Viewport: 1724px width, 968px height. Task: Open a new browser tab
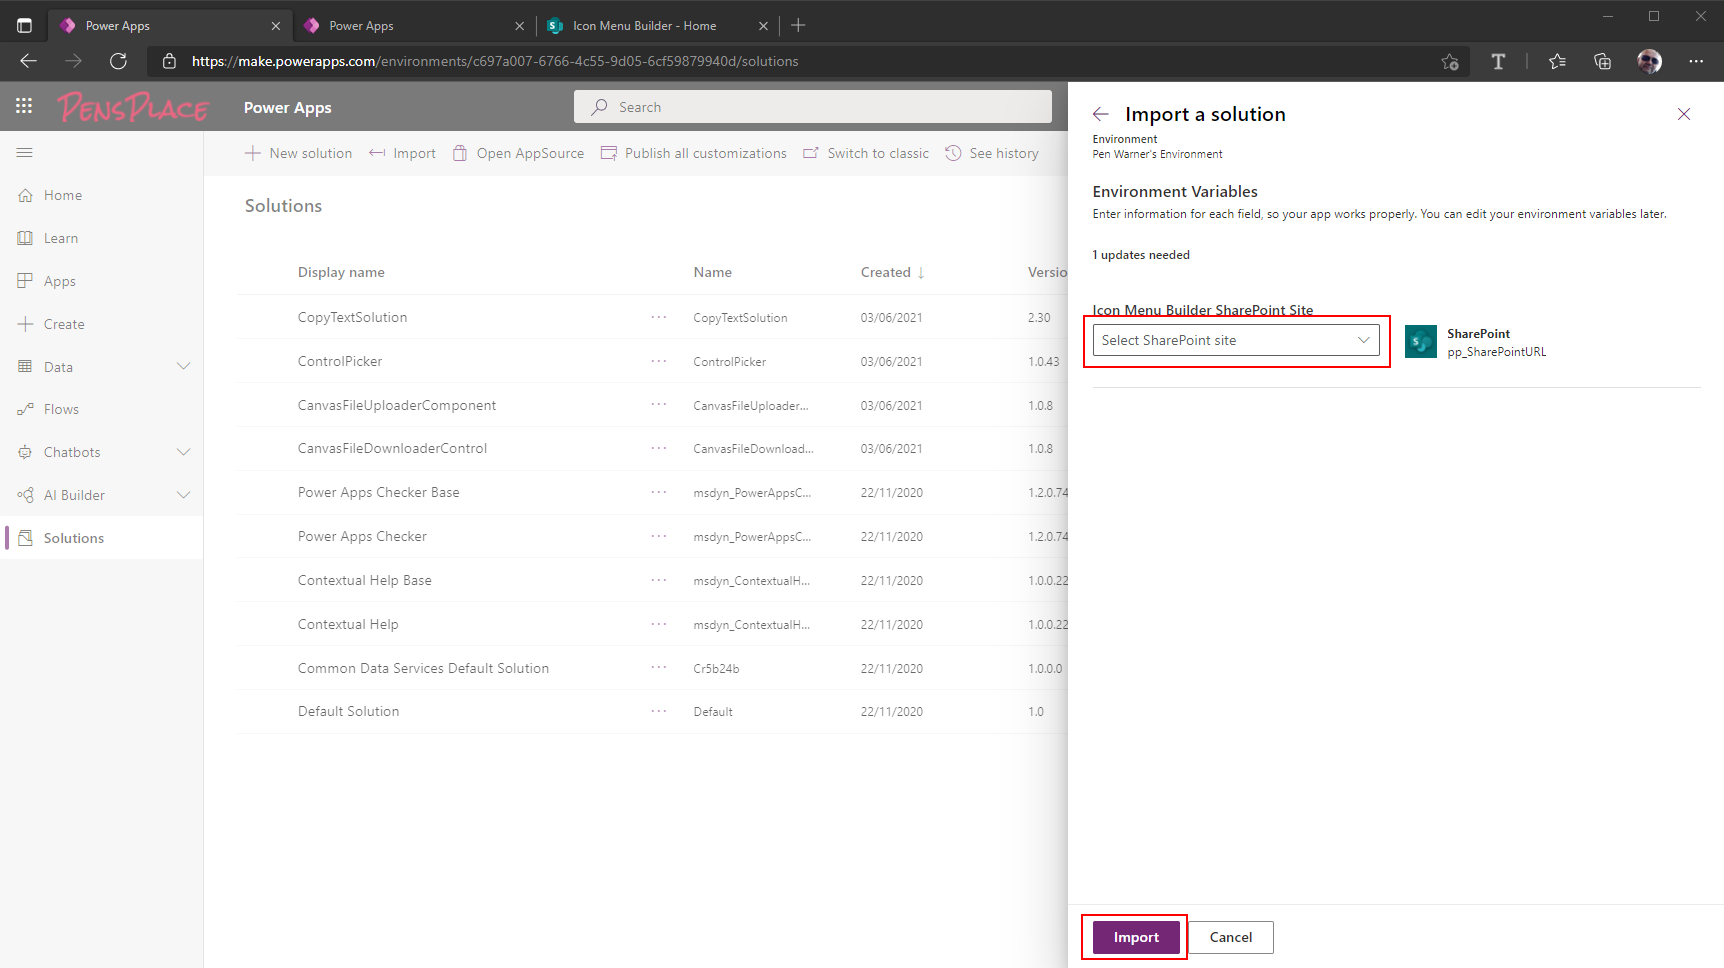[x=798, y=25]
